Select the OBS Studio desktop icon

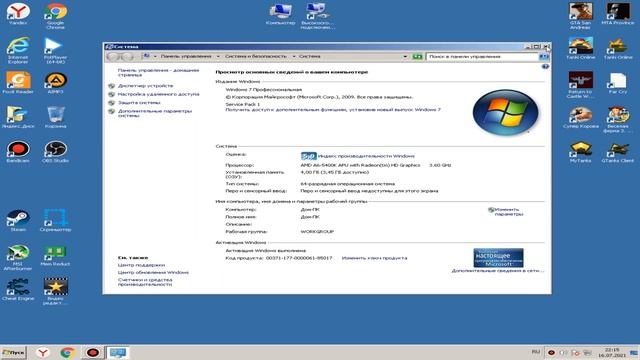(56, 151)
